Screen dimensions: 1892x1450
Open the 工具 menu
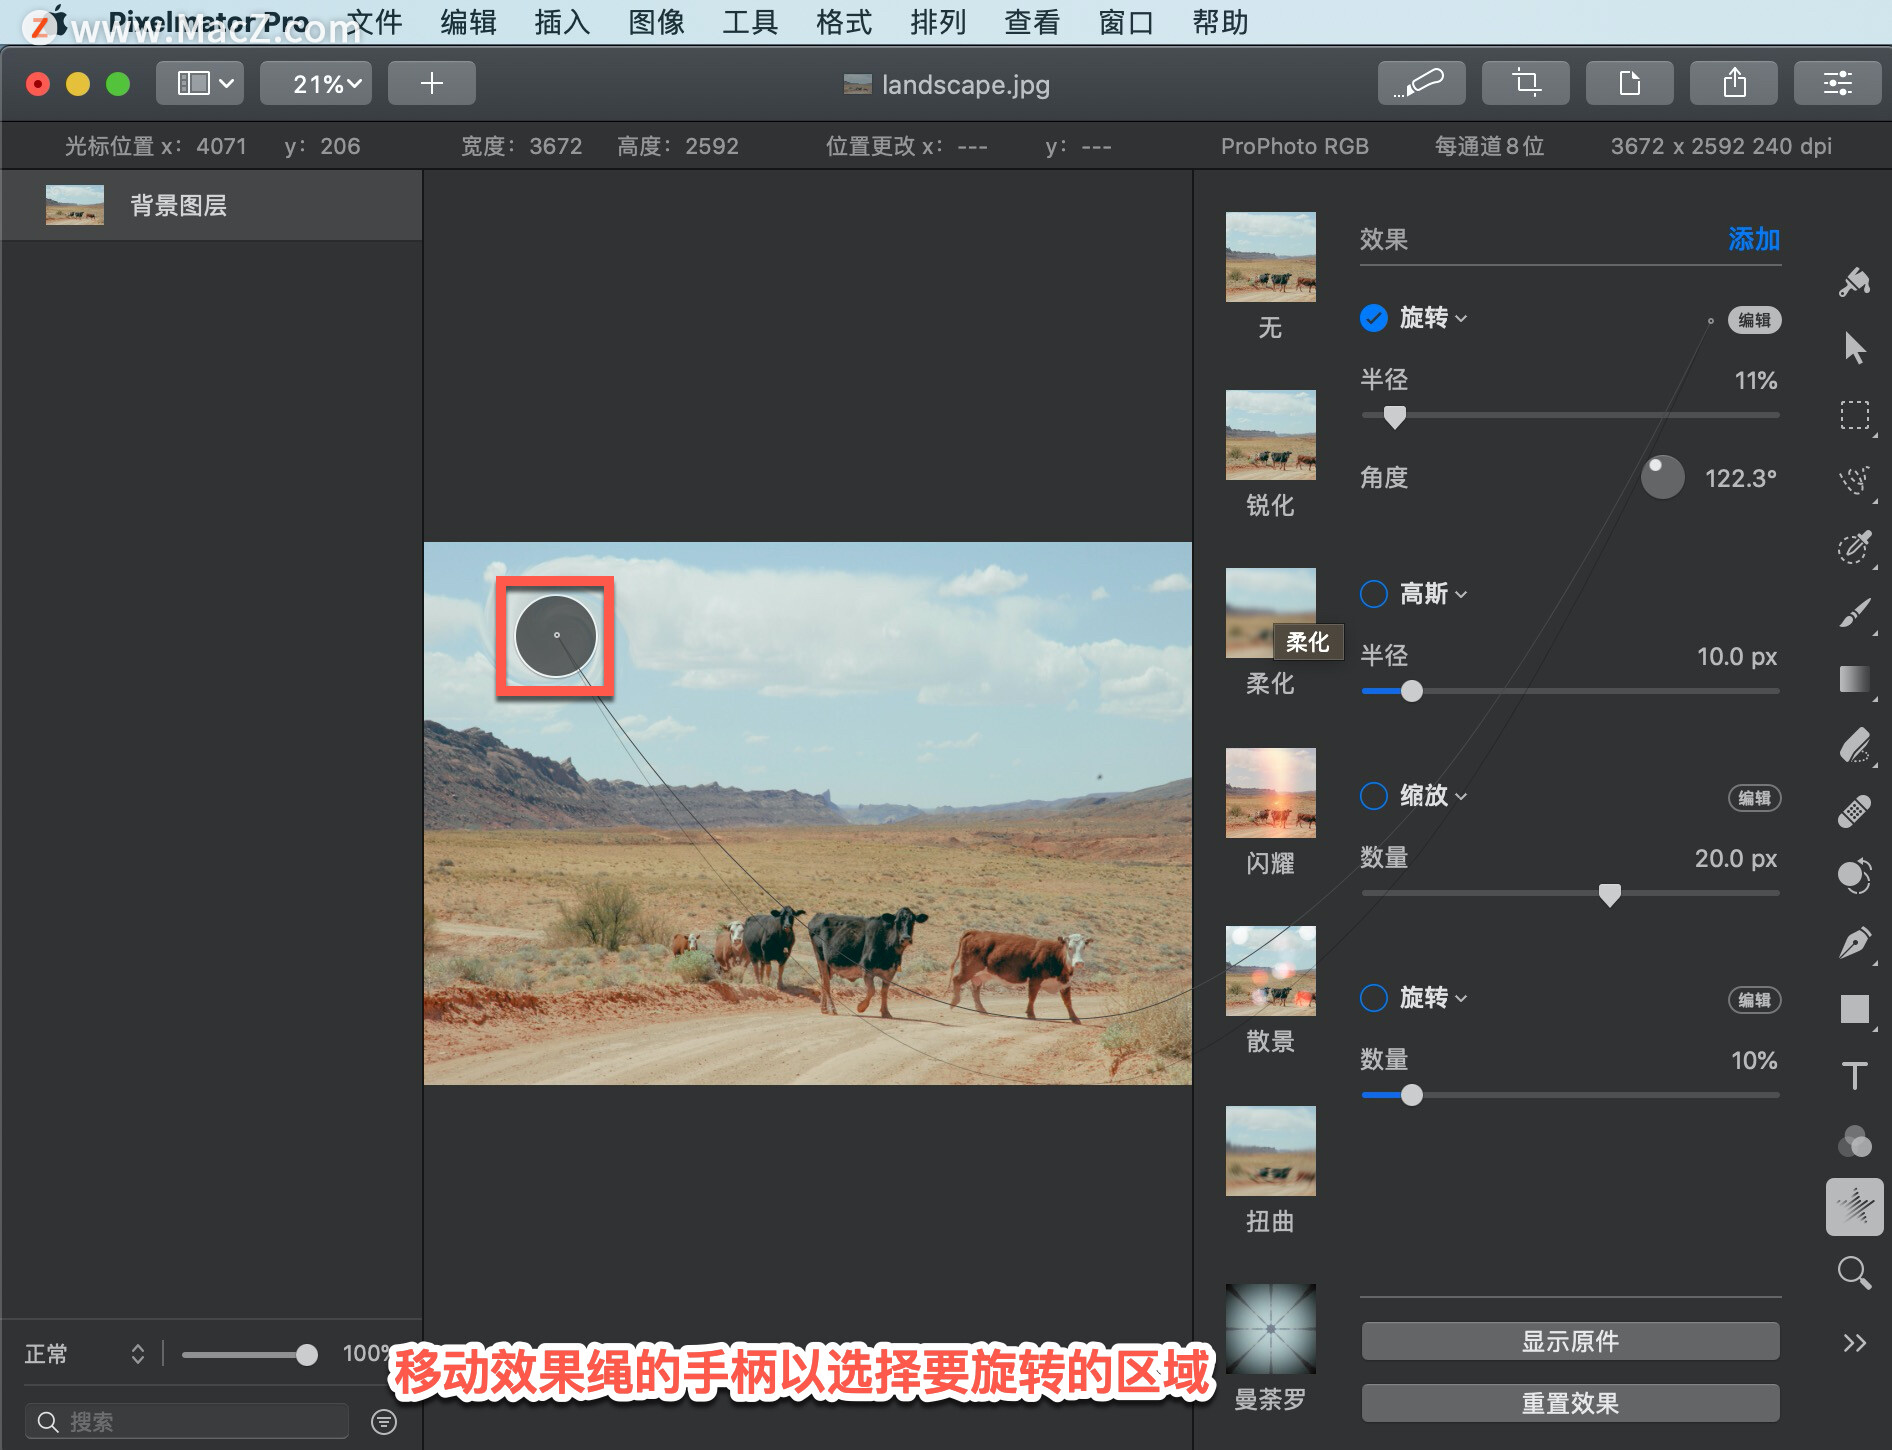coord(751,22)
